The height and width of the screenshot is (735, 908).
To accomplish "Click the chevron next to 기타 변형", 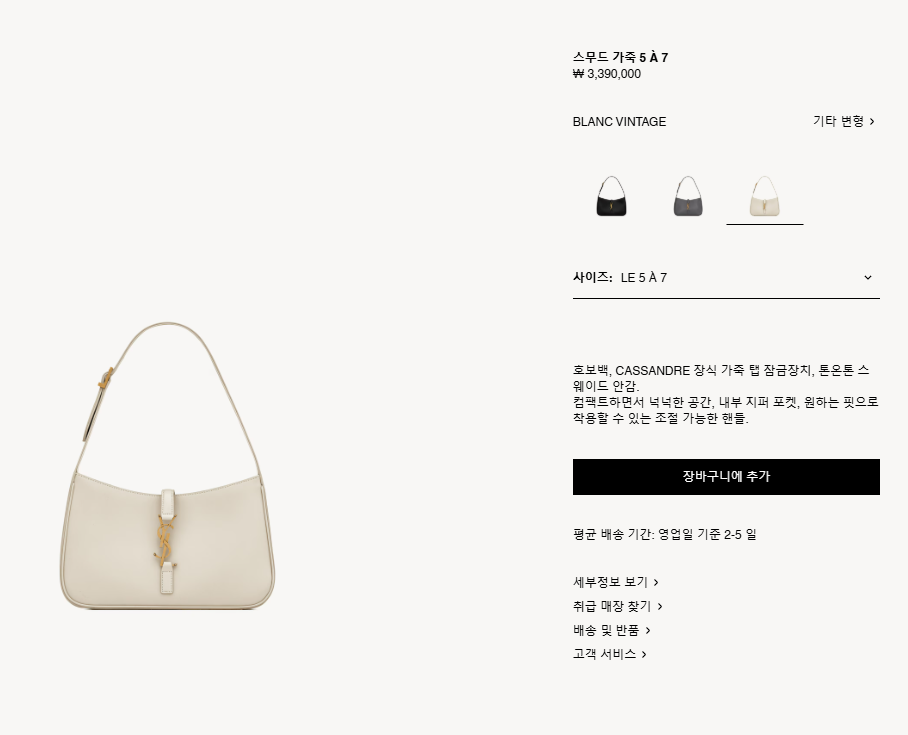I will [872, 122].
